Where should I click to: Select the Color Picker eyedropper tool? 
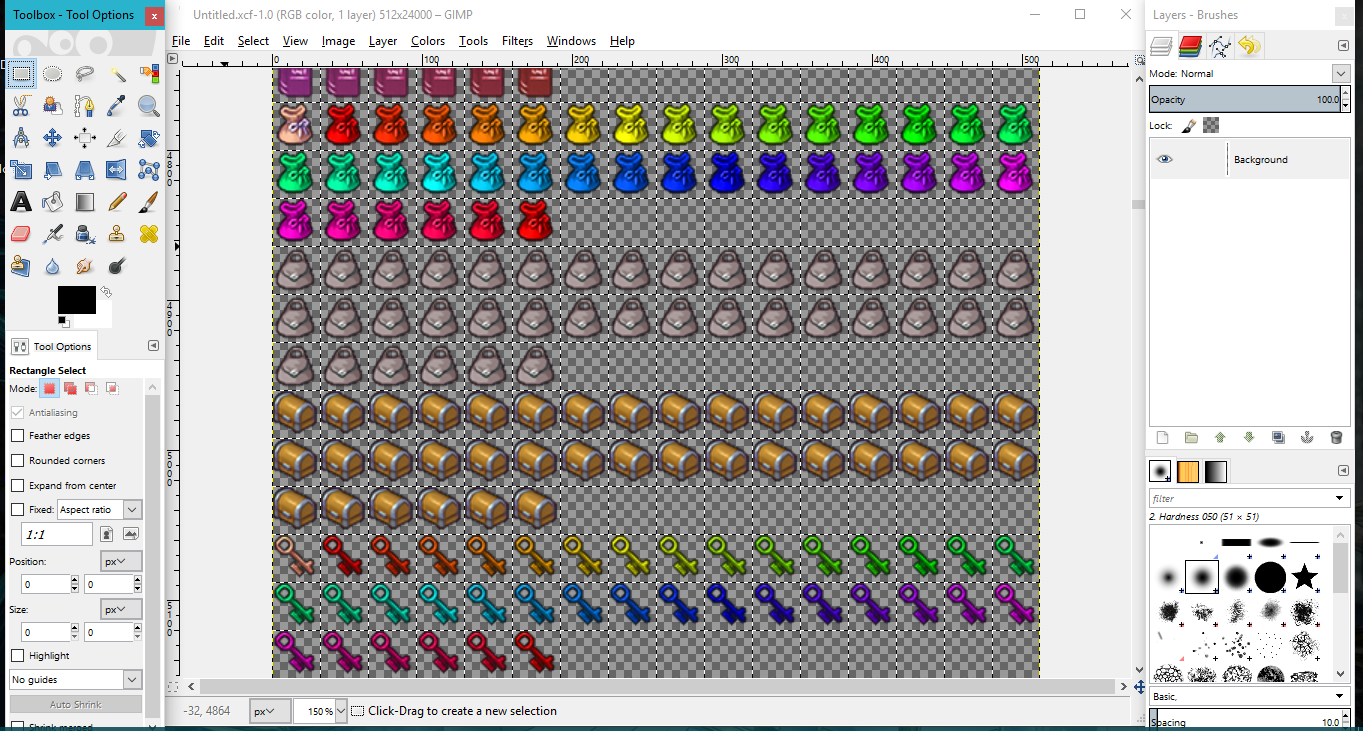(117, 105)
